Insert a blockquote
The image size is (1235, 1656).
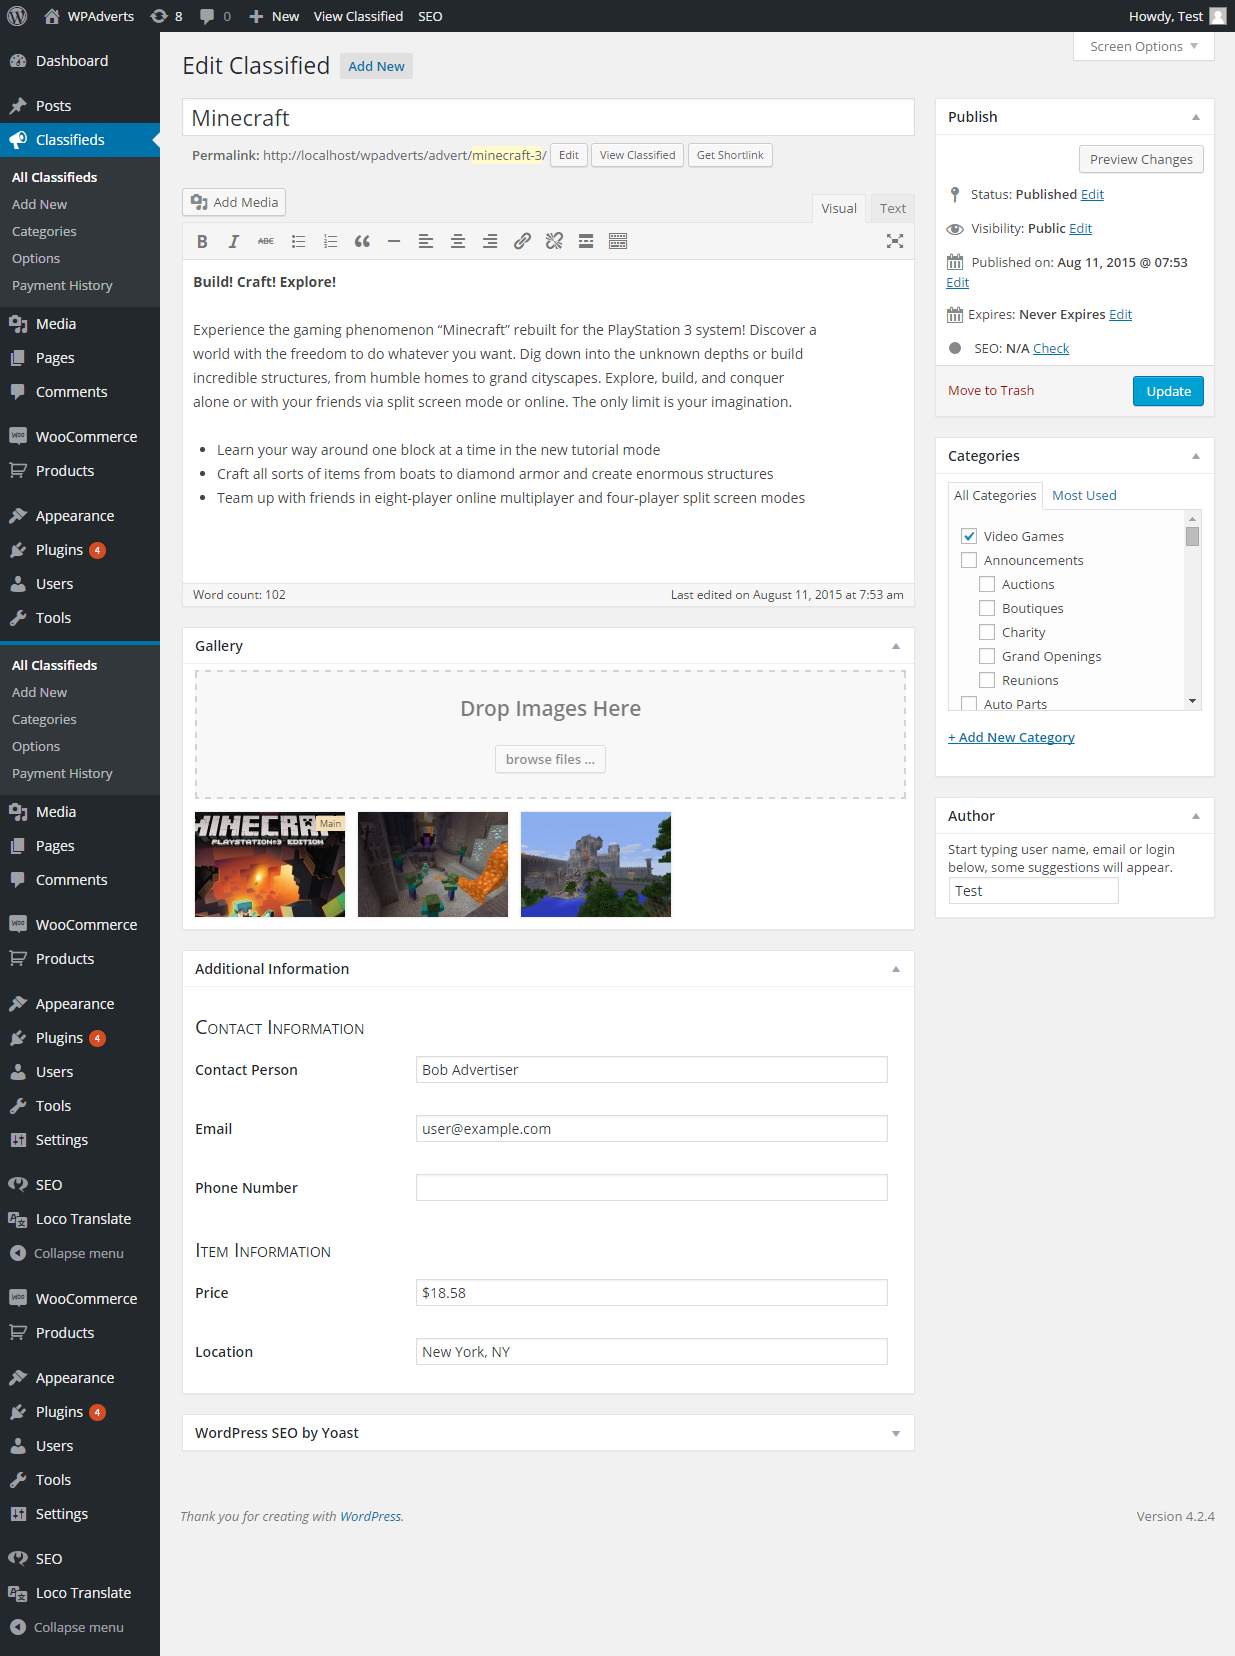click(362, 241)
